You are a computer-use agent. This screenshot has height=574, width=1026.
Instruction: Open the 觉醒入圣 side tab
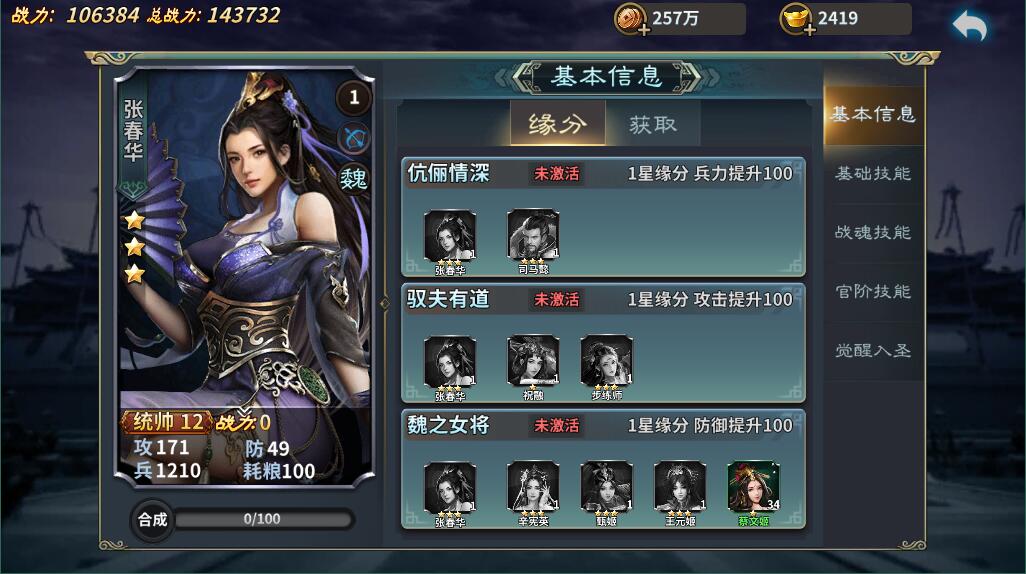873,350
